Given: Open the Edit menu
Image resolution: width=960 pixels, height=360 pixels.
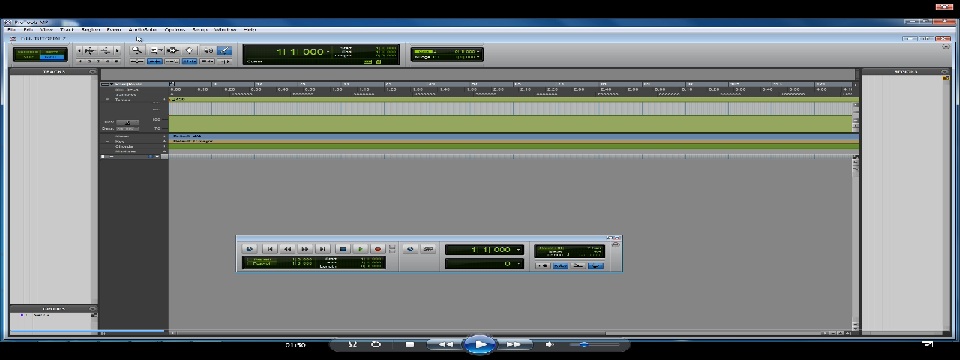Looking at the screenshot, I should click(28, 29).
